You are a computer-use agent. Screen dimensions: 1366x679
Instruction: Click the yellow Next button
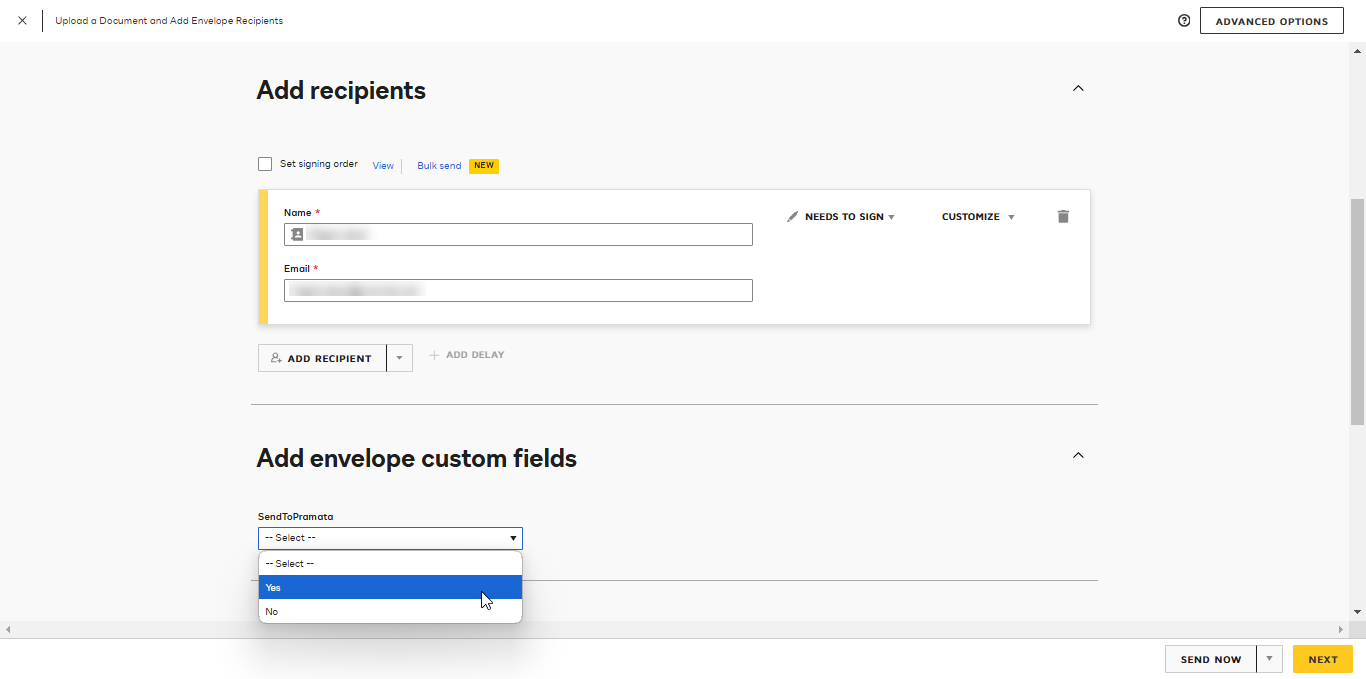pyautogui.click(x=1322, y=659)
